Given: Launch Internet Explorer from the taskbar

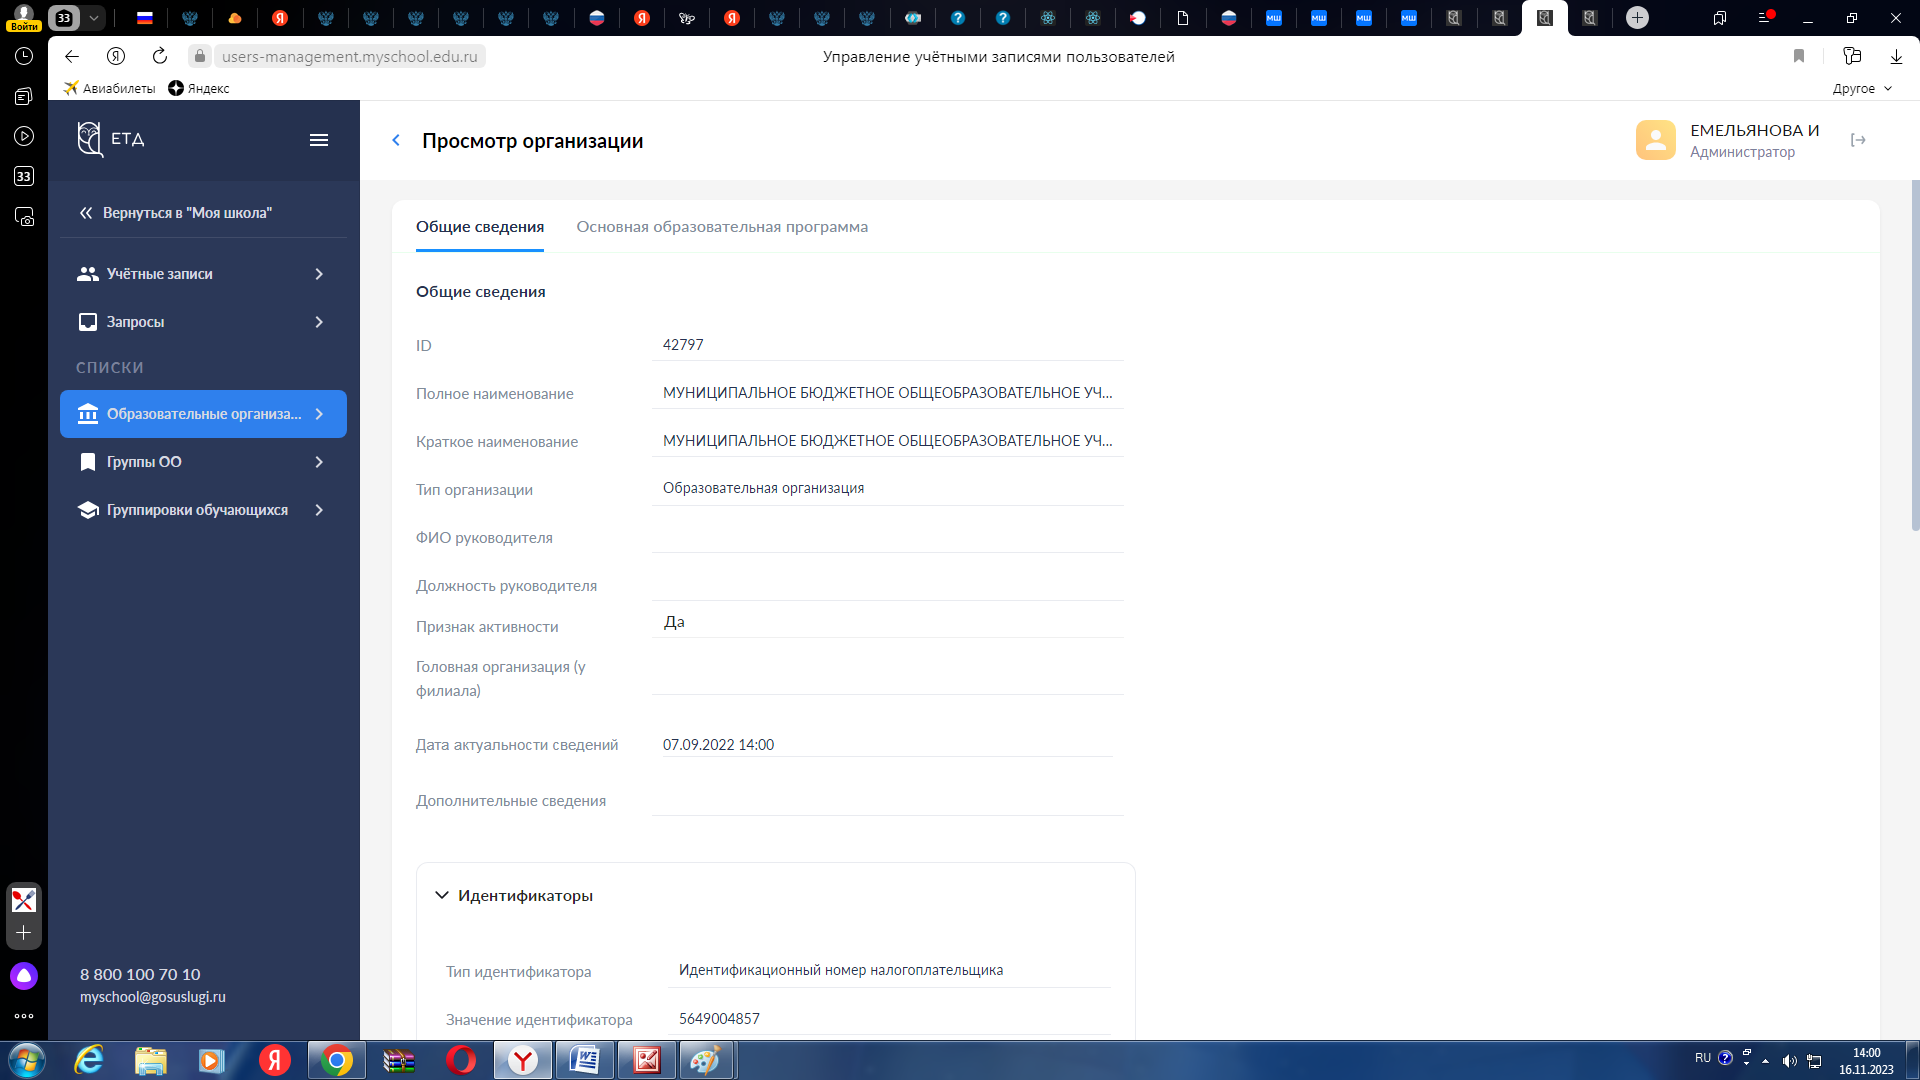Looking at the screenshot, I should point(89,1060).
